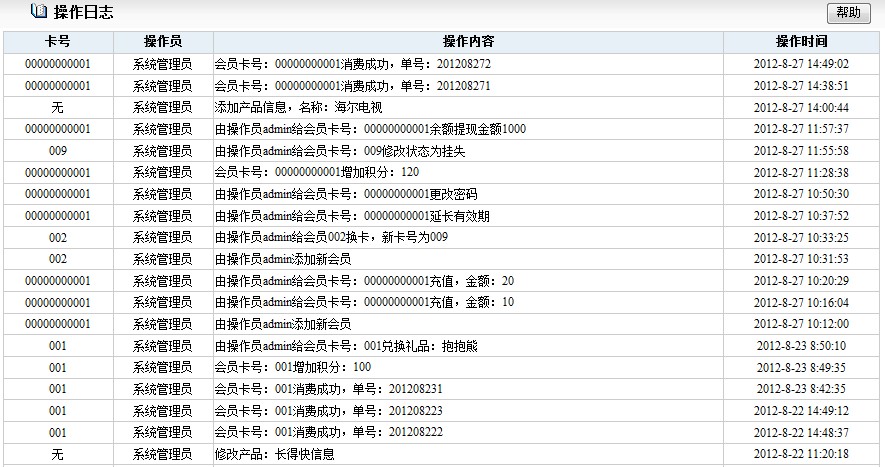
Task: Select log entry with 单号 201208272
Action: point(353,64)
